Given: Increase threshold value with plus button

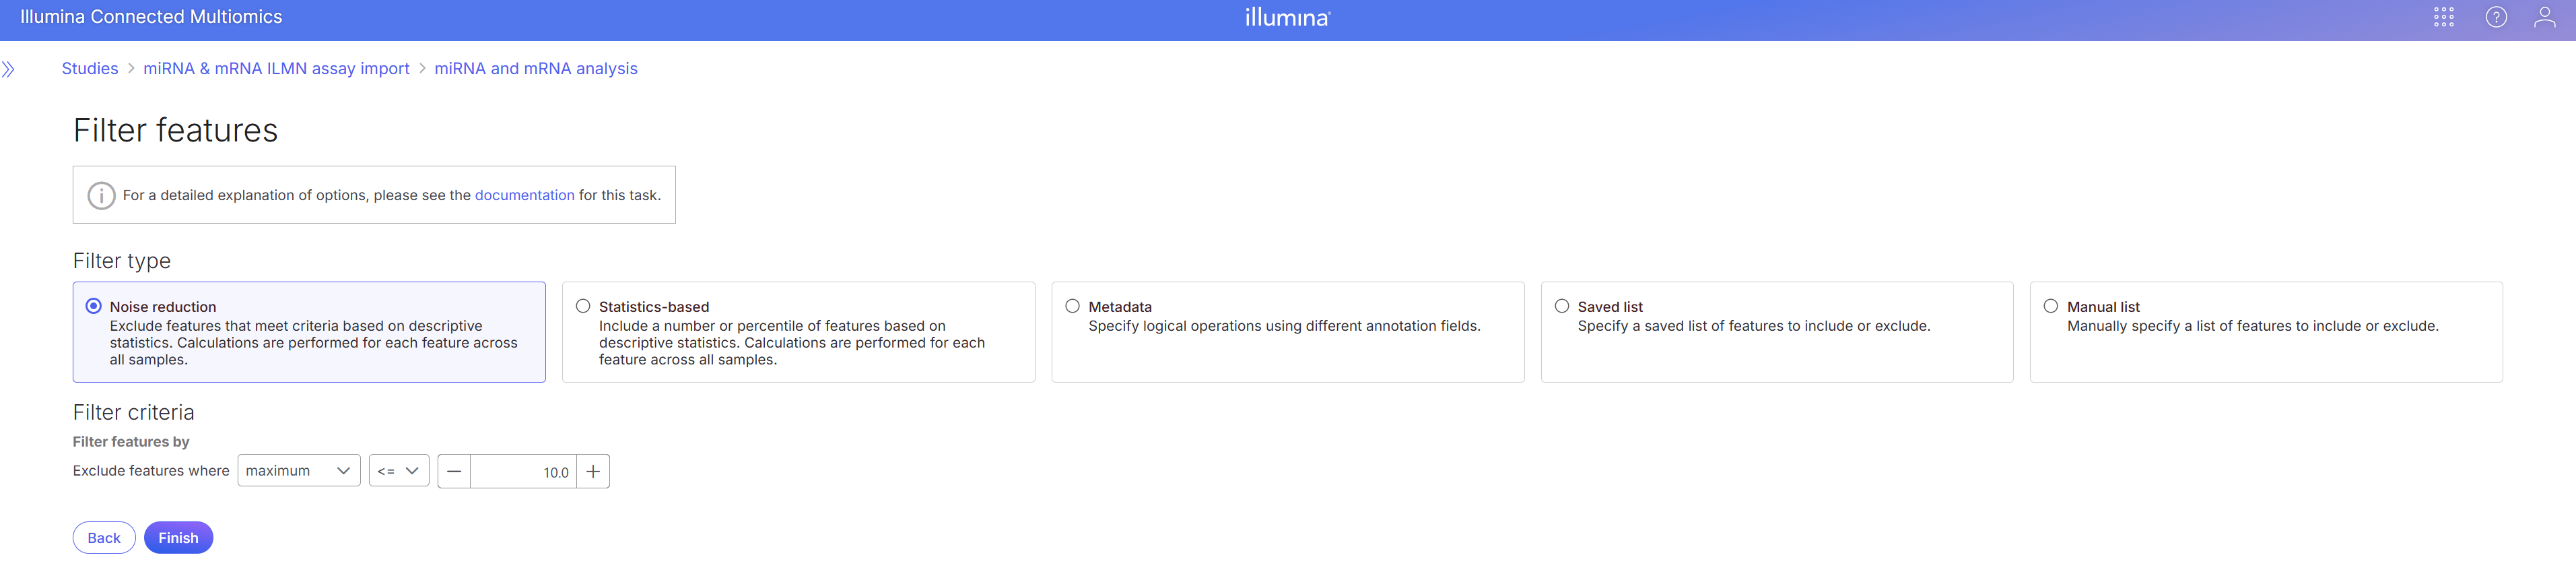Looking at the screenshot, I should pyautogui.click(x=593, y=471).
